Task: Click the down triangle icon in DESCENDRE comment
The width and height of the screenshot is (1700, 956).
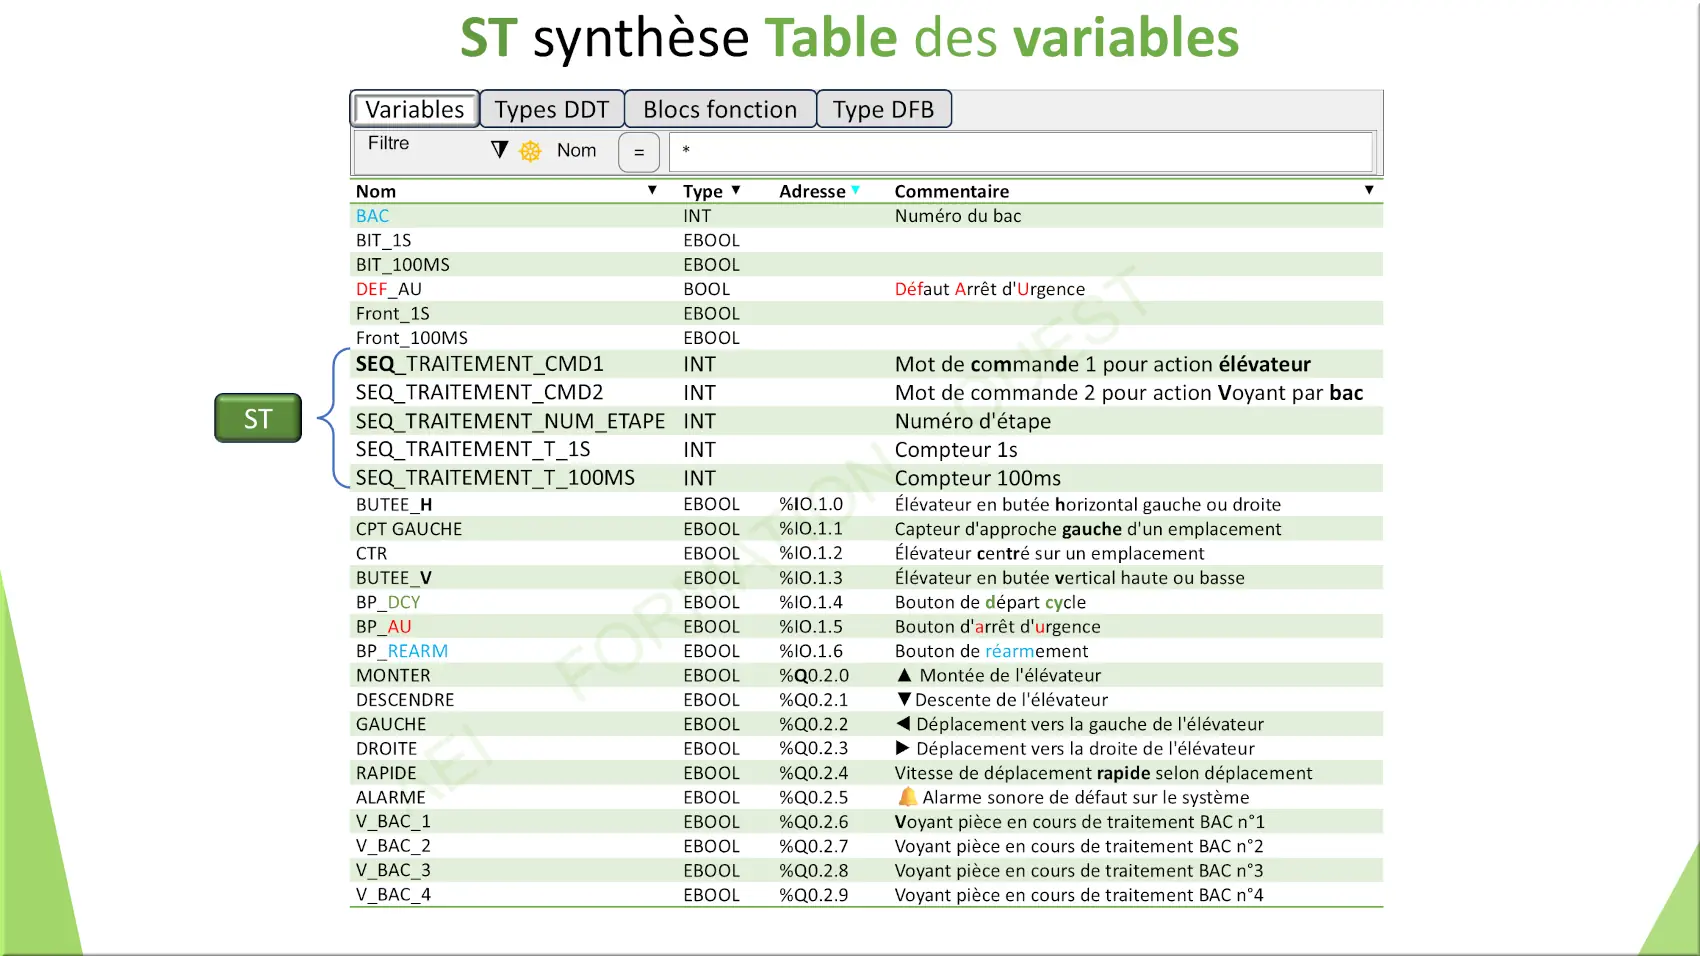Action: coord(904,700)
